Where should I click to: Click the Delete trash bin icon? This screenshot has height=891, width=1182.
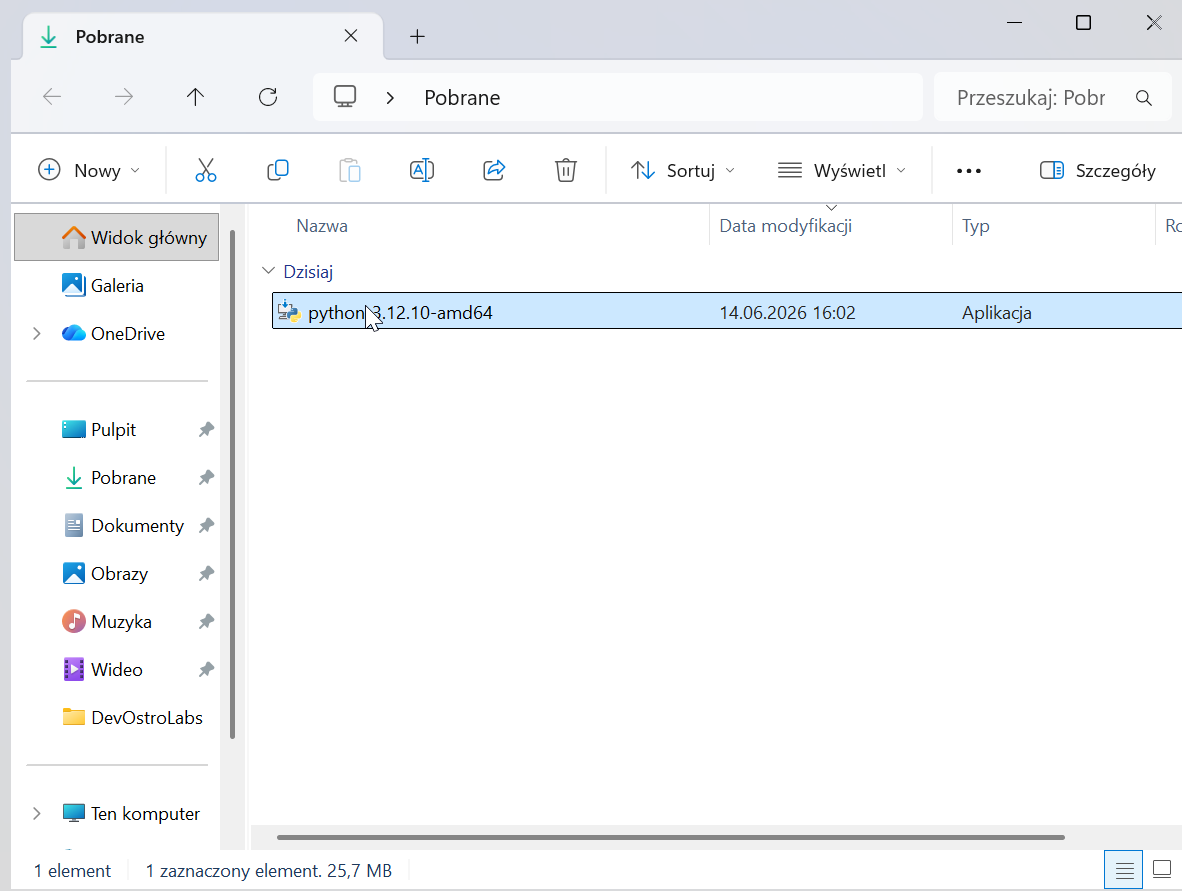tap(565, 170)
